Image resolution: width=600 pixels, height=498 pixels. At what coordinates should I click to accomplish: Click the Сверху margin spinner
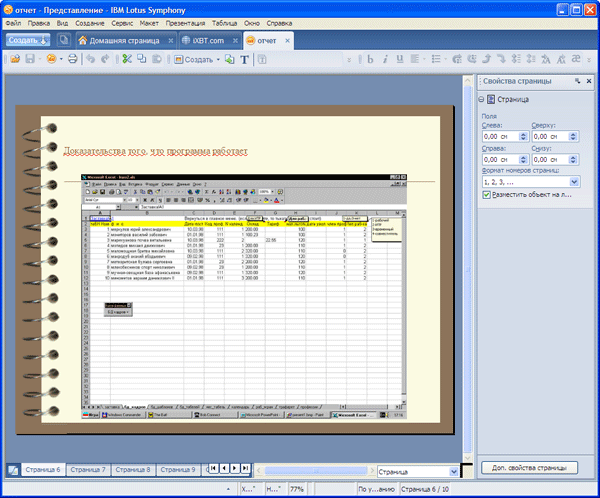(573, 137)
